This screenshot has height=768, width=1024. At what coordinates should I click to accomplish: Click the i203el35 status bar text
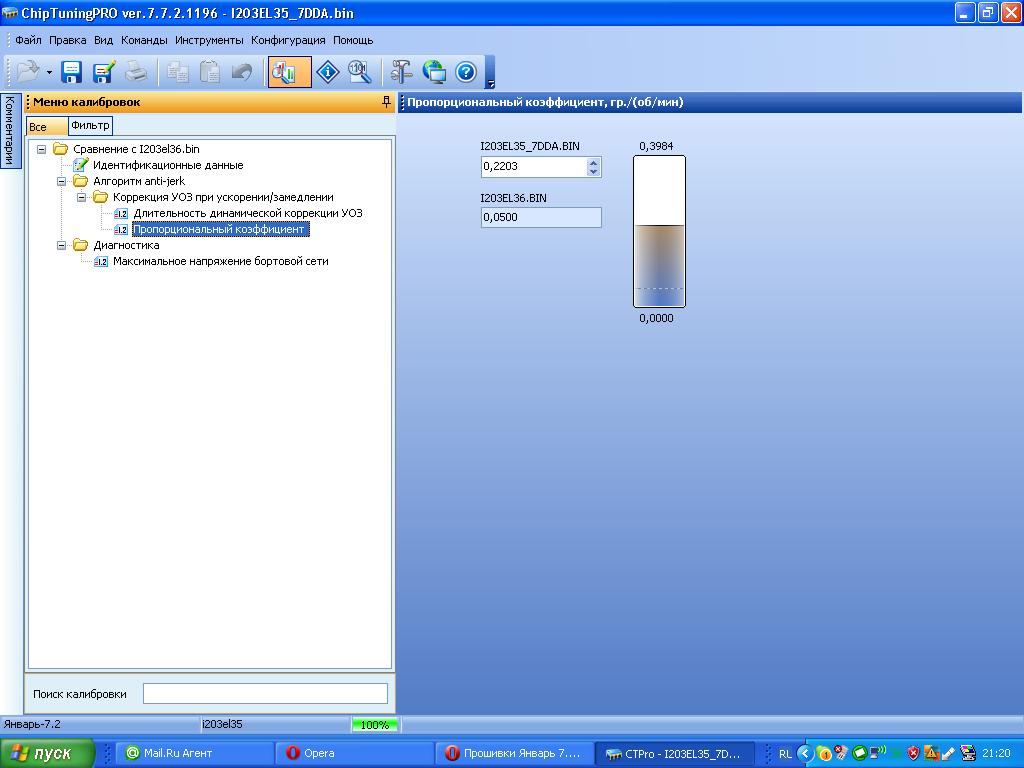click(222, 724)
